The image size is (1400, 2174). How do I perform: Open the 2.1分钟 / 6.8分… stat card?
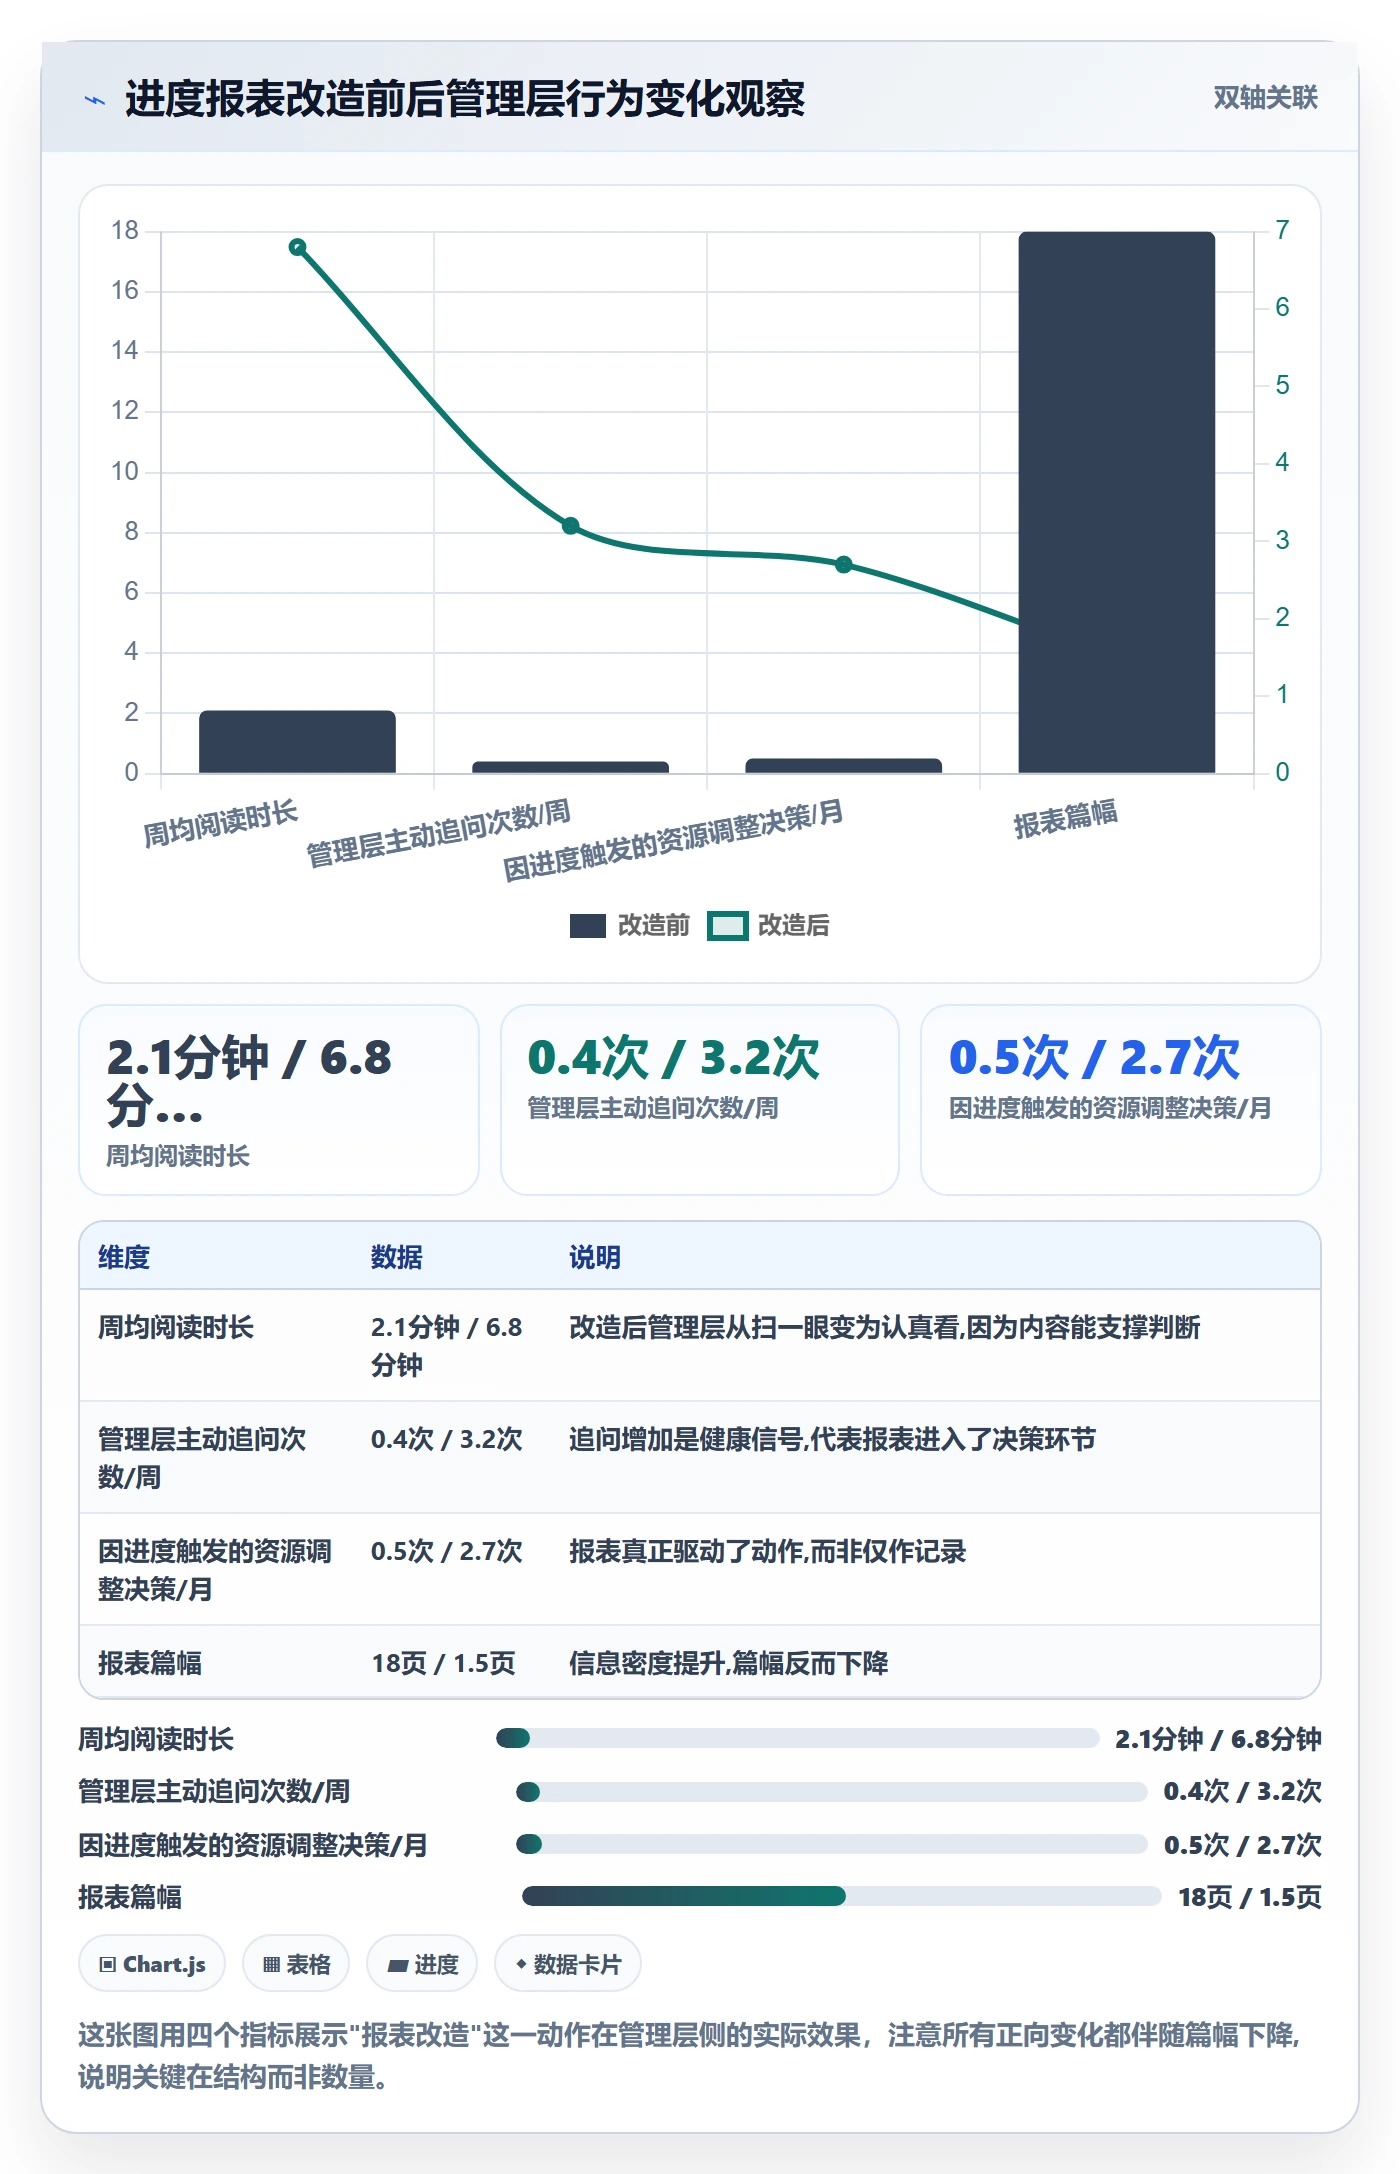click(279, 1100)
